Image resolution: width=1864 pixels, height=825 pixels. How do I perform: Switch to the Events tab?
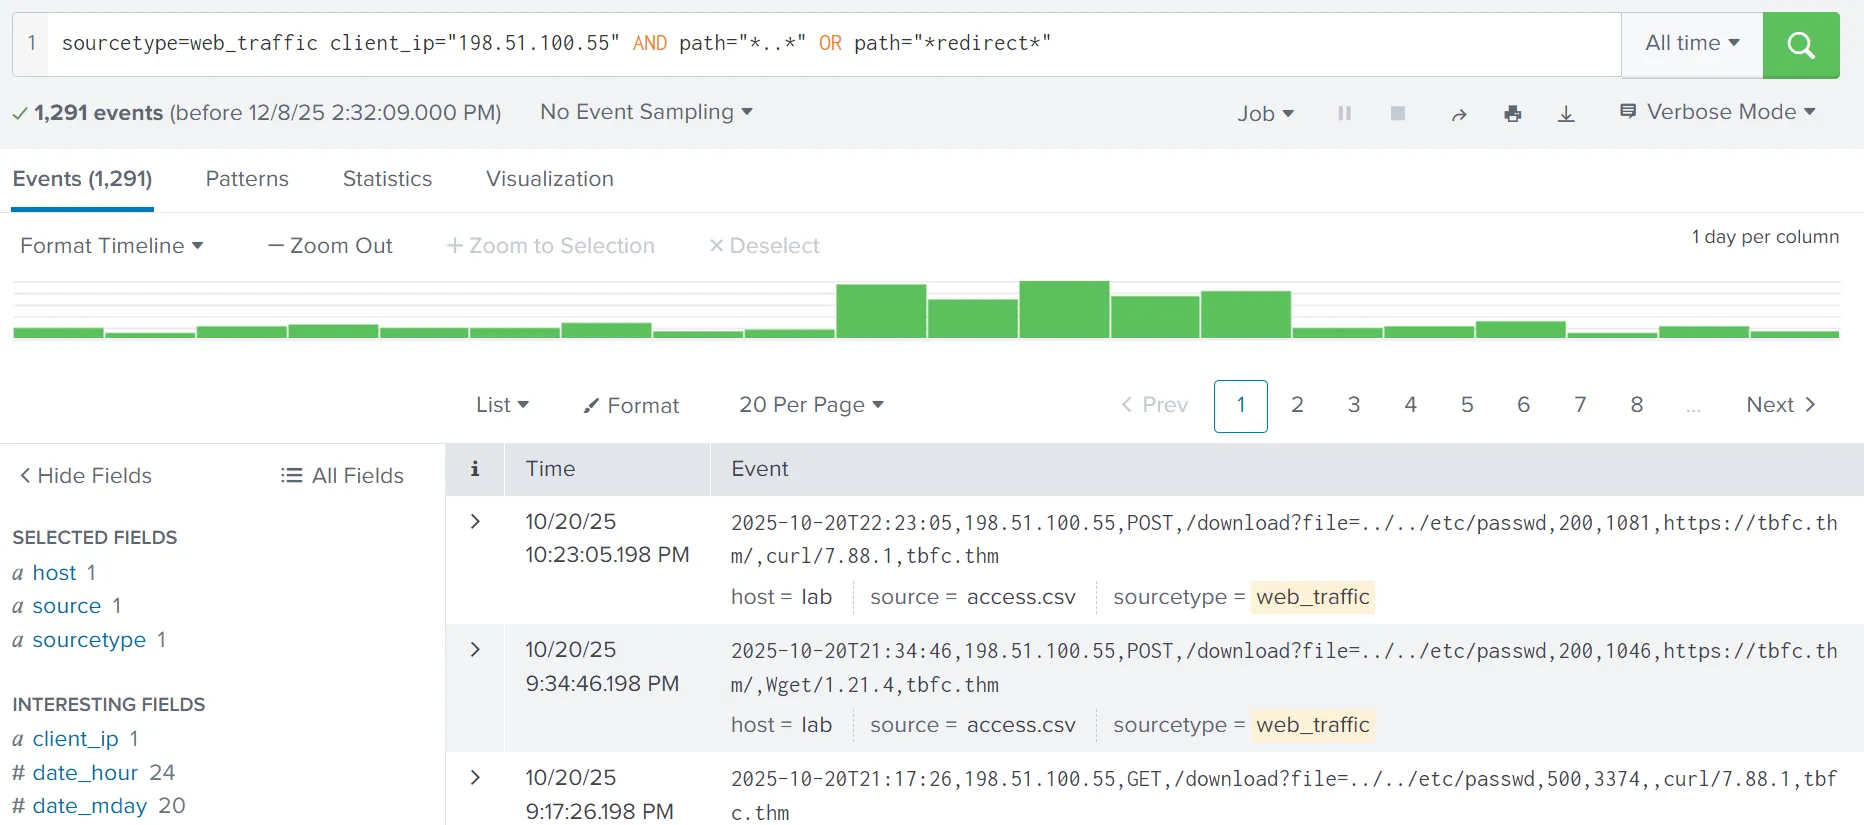tap(82, 179)
